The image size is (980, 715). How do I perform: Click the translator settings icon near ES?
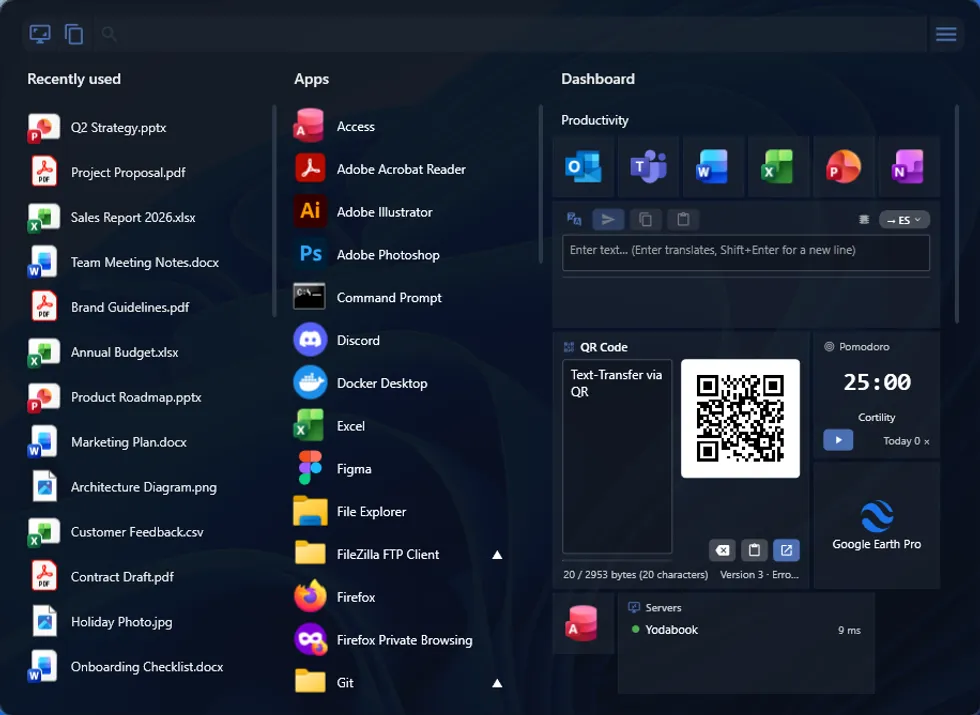pos(864,219)
